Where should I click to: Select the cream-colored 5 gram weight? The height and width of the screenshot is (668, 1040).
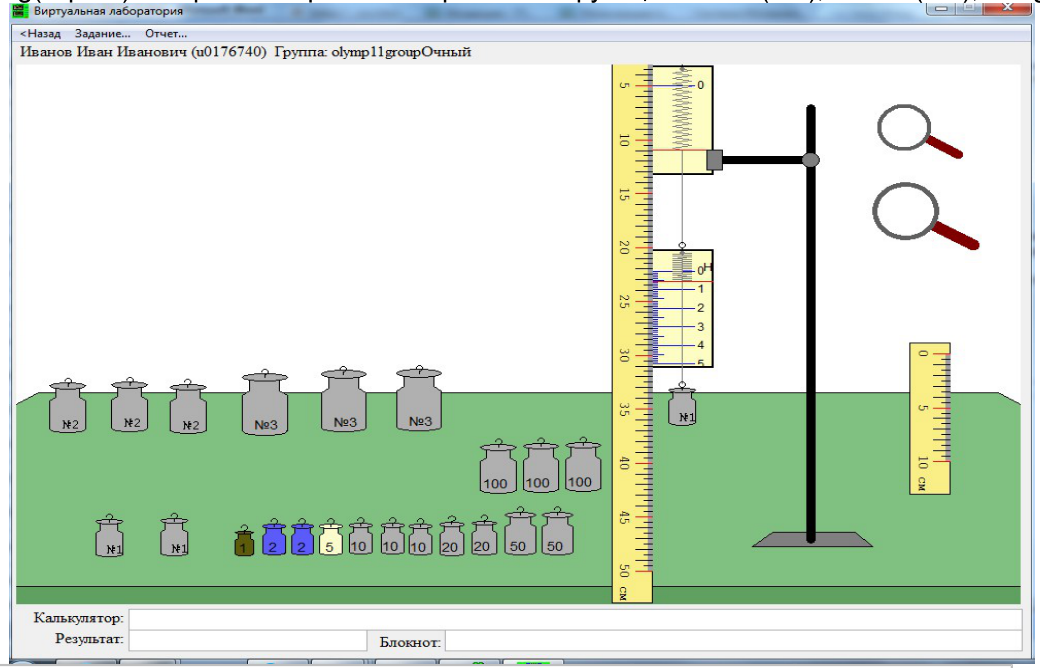click(x=330, y=539)
